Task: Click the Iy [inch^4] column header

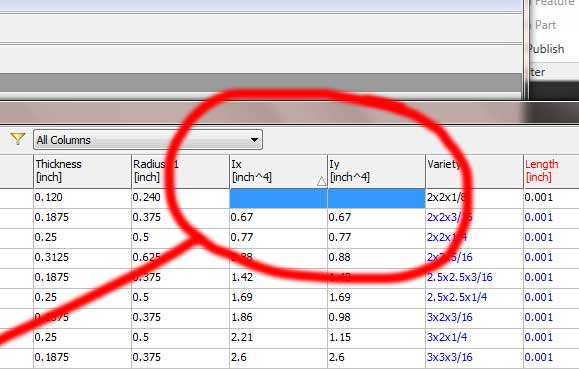Action: 376,171
